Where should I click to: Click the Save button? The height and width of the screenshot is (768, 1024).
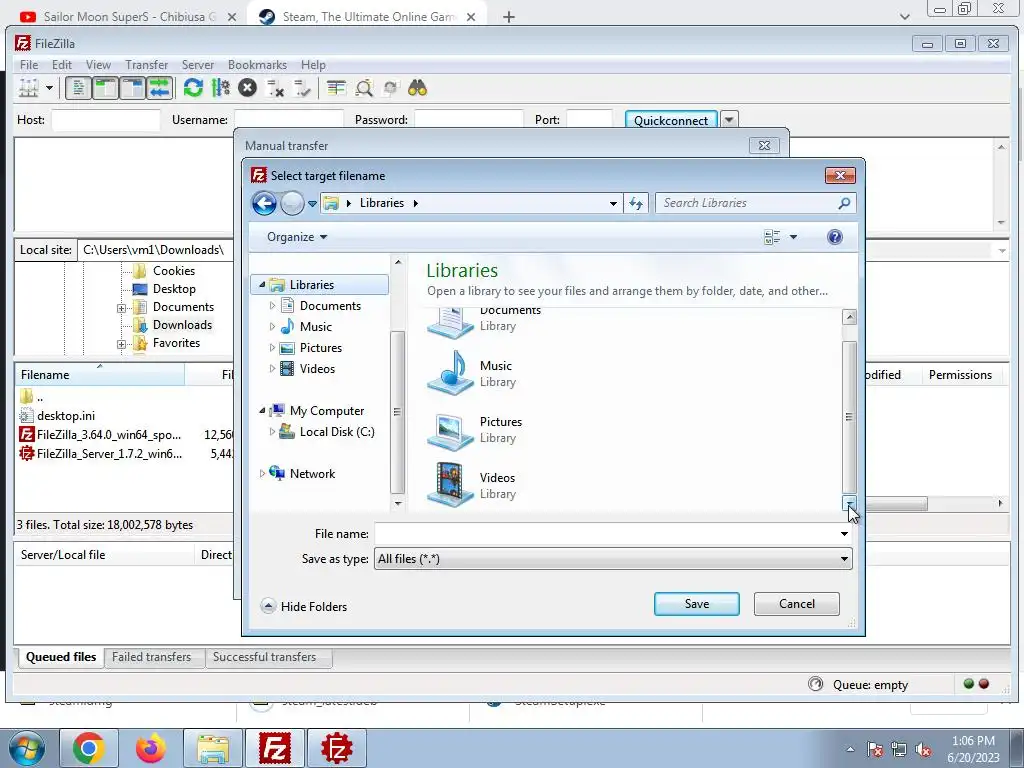pyautogui.click(x=697, y=604)
